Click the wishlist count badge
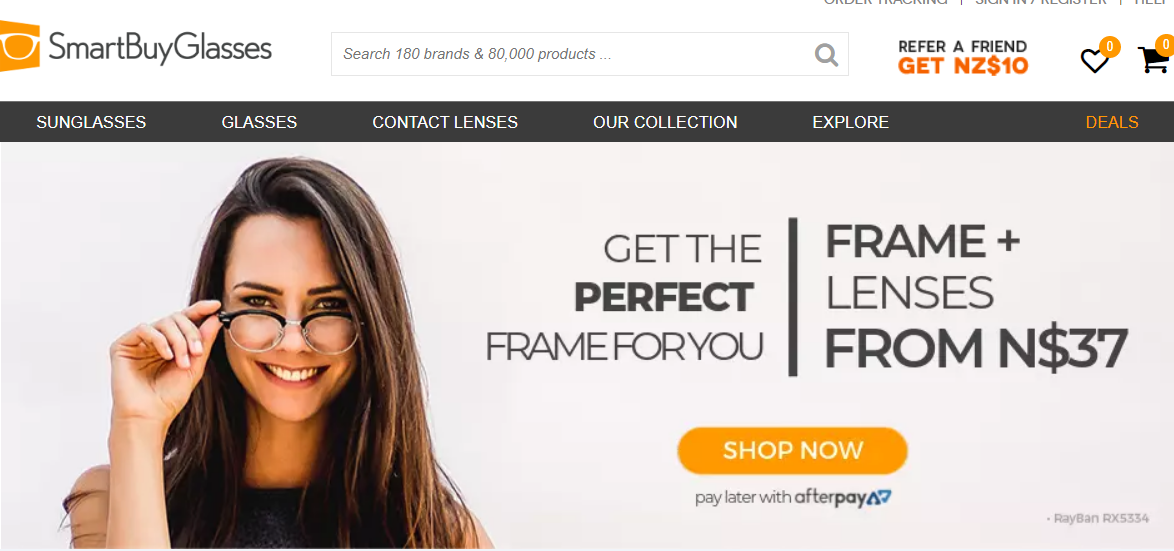 click(1110, 47)
